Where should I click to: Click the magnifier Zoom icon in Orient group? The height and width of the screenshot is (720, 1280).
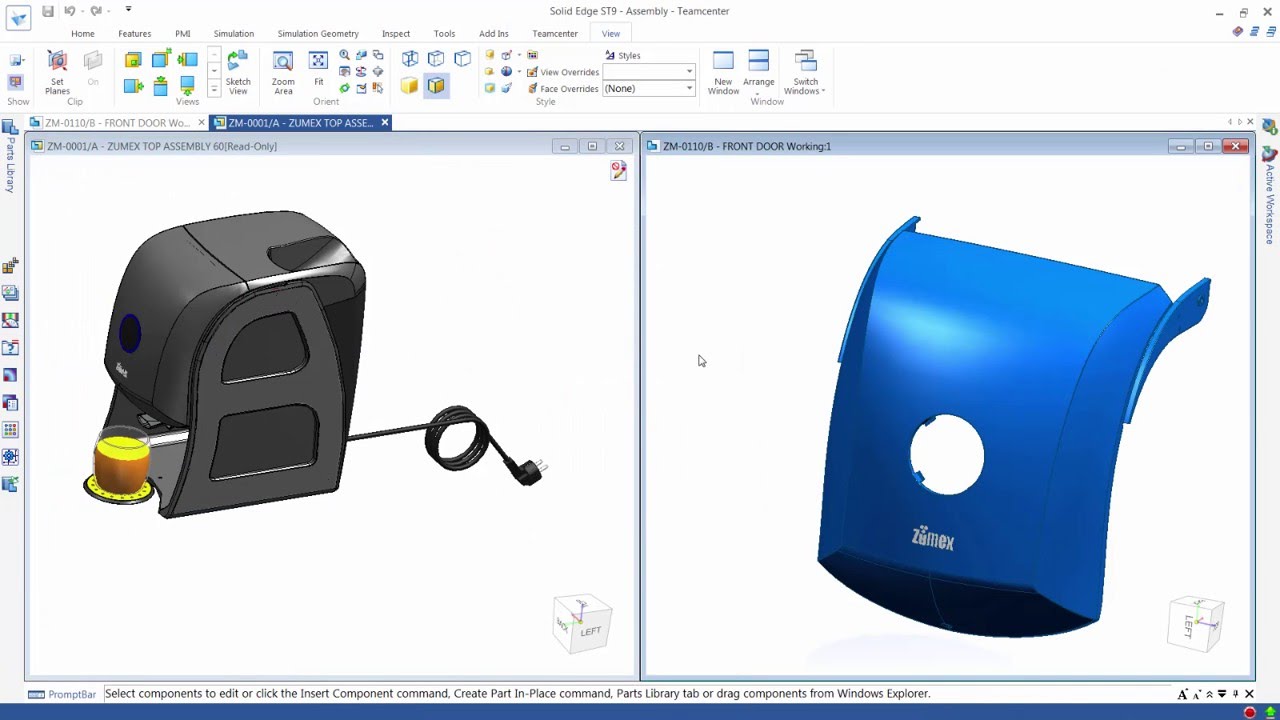(345, 55)
